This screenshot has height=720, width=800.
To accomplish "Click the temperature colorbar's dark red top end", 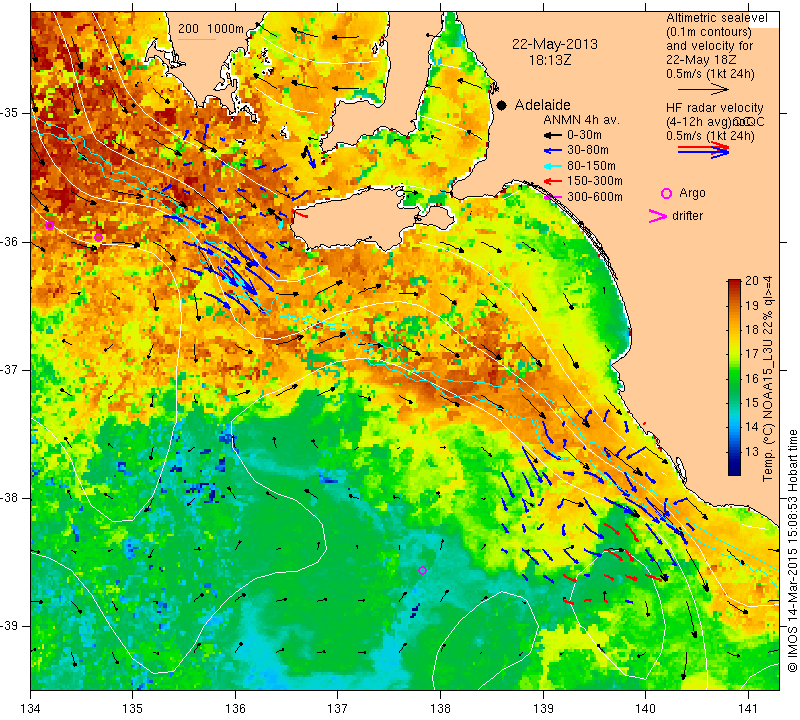I will (x=734, y=284).
